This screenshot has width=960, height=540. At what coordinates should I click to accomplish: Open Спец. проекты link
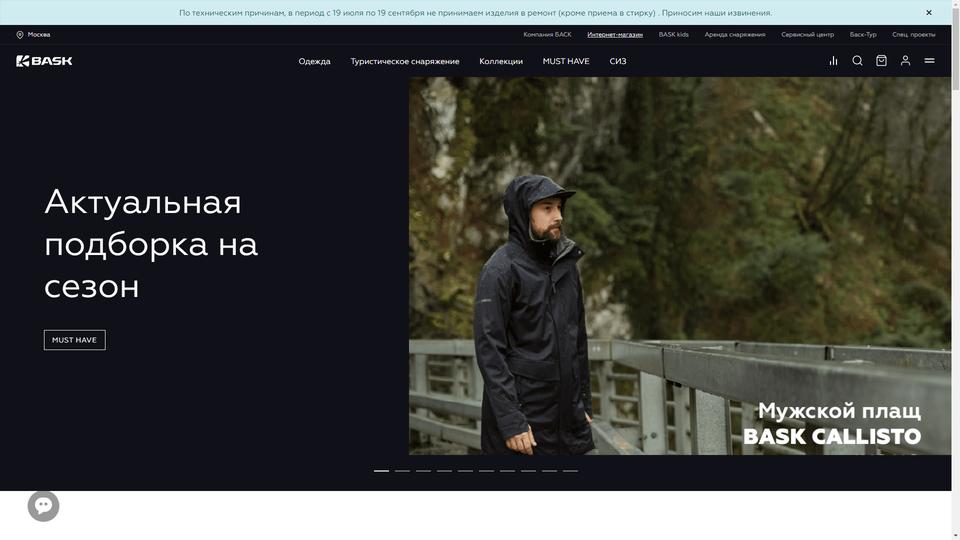tap(913, 35)
